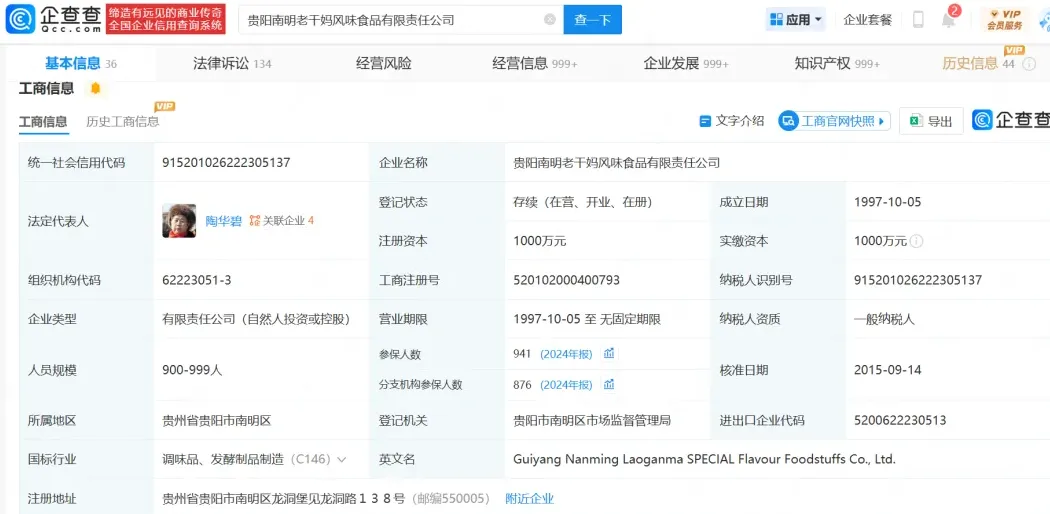Click 组织机构代码 value 62223051-3

(197, 280)
